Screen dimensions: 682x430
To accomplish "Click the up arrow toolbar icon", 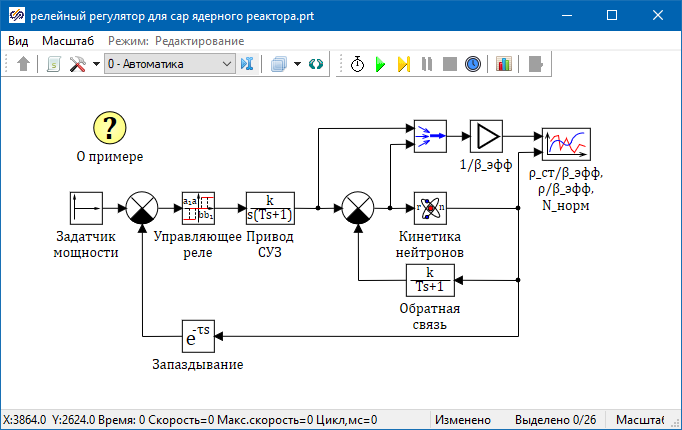I will pos(24,64).
